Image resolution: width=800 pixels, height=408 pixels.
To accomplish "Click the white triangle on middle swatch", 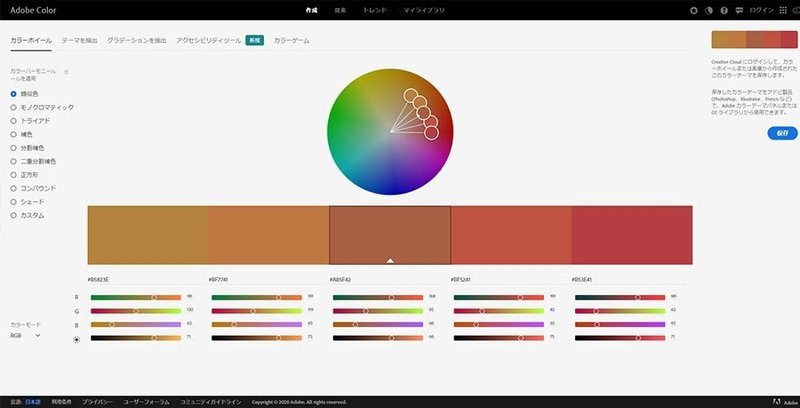I will (x=390, y=260).
